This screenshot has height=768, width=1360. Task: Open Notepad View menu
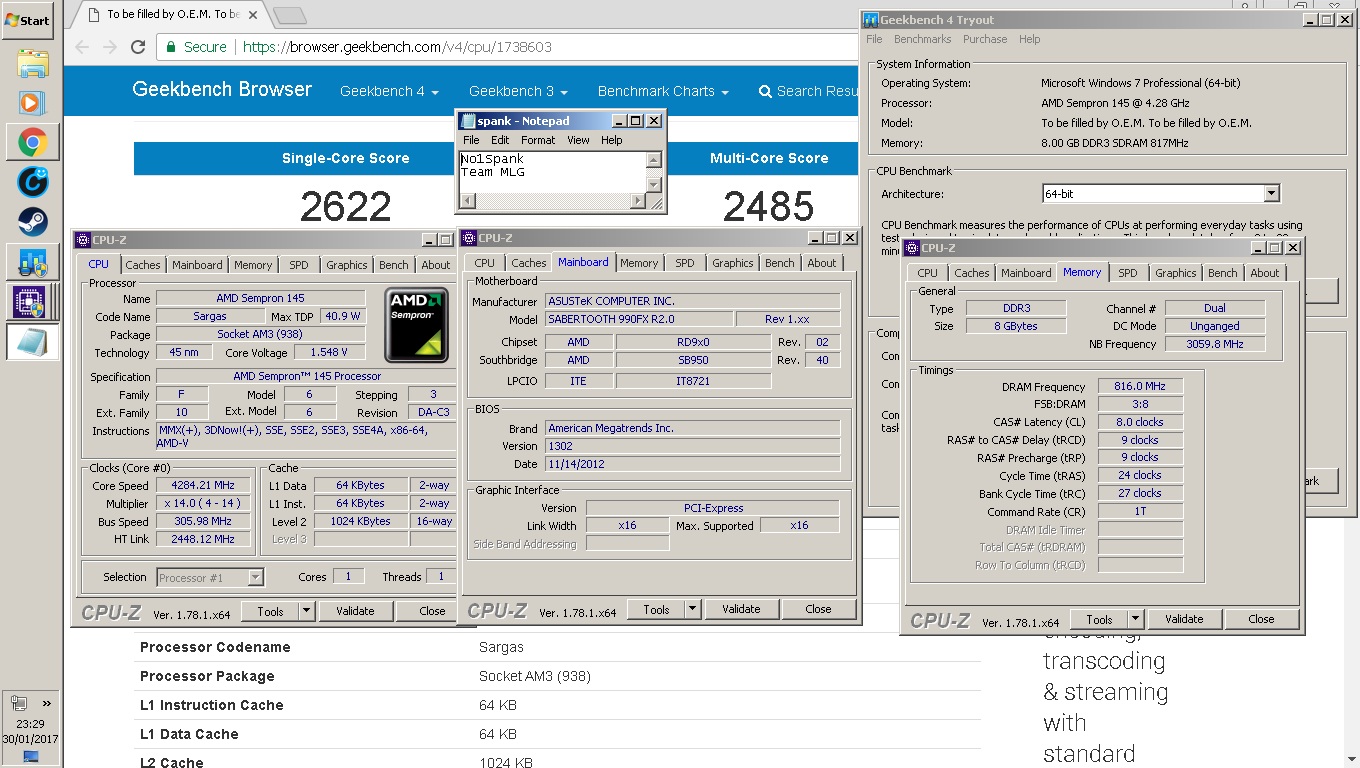[579, 140]
